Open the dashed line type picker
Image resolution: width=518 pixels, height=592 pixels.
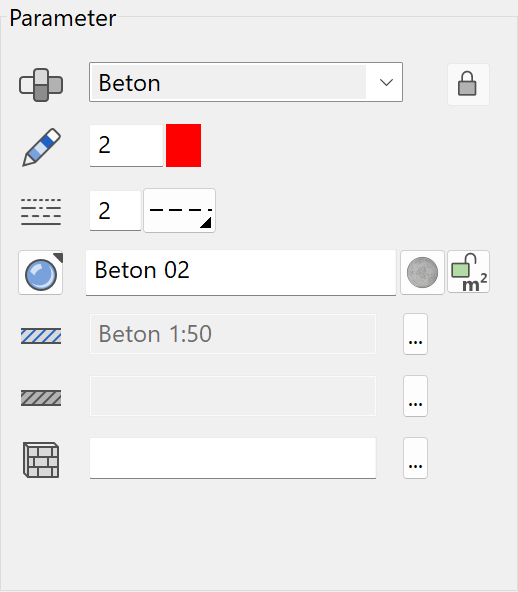coord(180,211)
